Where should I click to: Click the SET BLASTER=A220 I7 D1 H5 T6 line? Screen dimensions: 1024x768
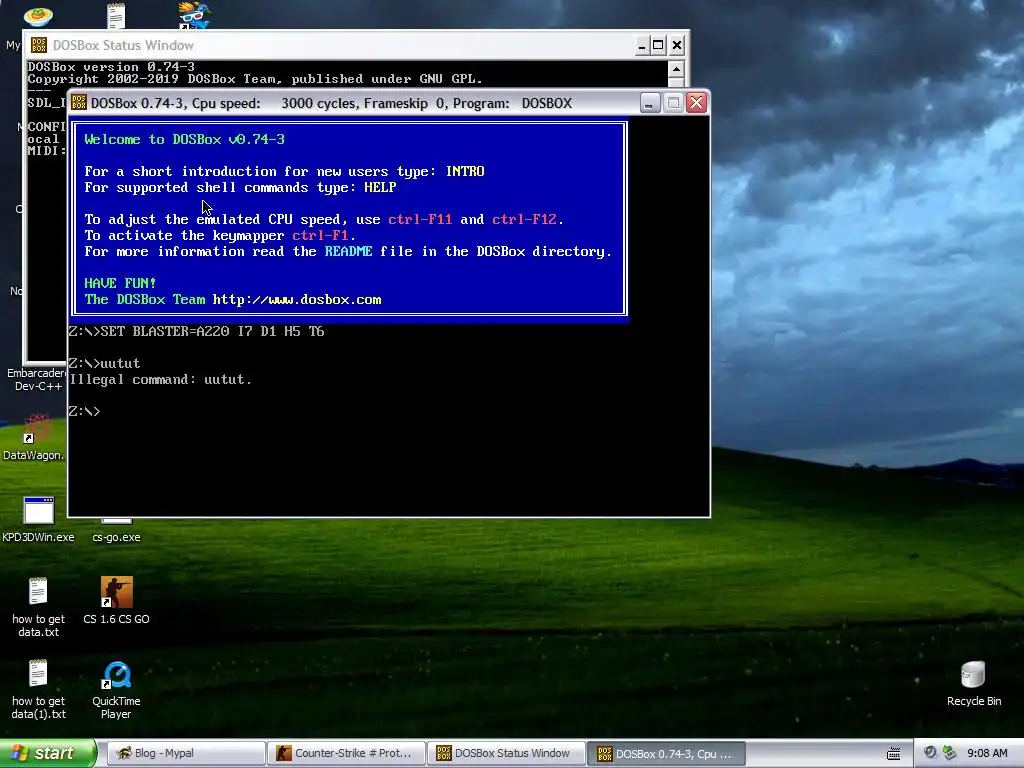point(197,332)
